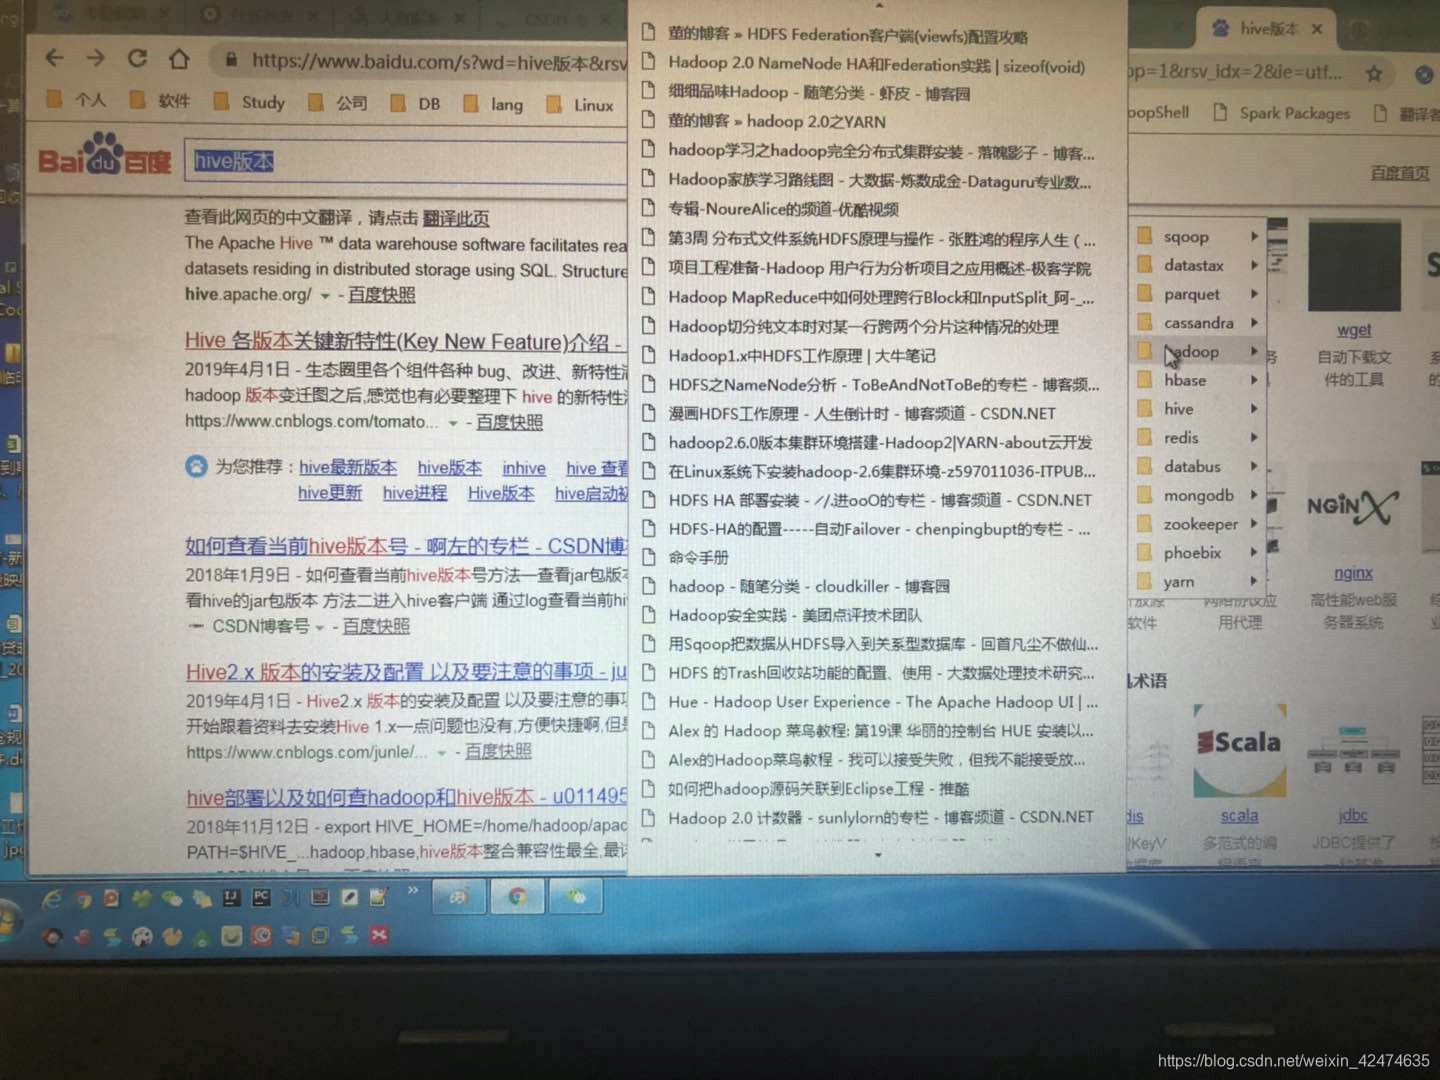Close the hive版本 browser tab

click(1317, 29)
